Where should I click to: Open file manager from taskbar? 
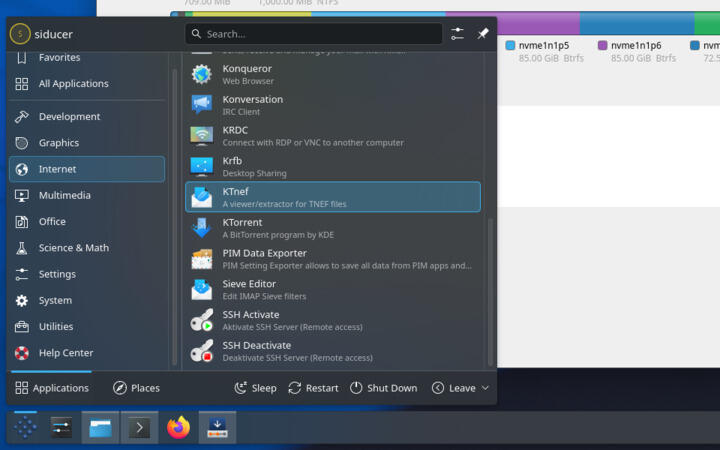(x=101, y=428)
